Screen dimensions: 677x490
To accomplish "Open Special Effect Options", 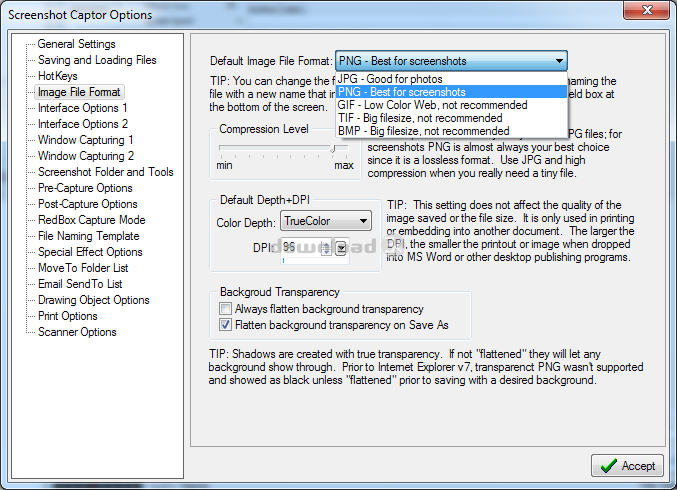I will (90, 252).
